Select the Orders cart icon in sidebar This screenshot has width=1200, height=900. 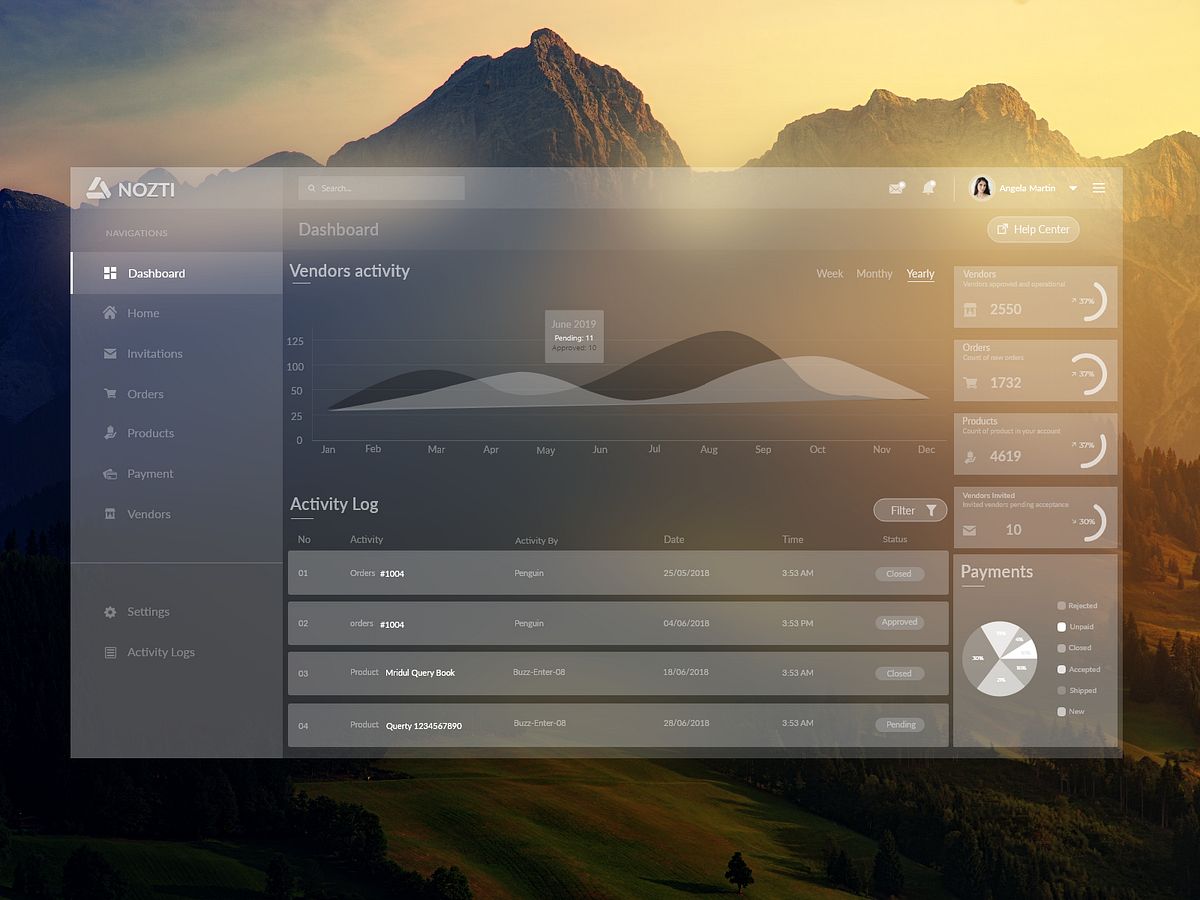tap(110, 393)
